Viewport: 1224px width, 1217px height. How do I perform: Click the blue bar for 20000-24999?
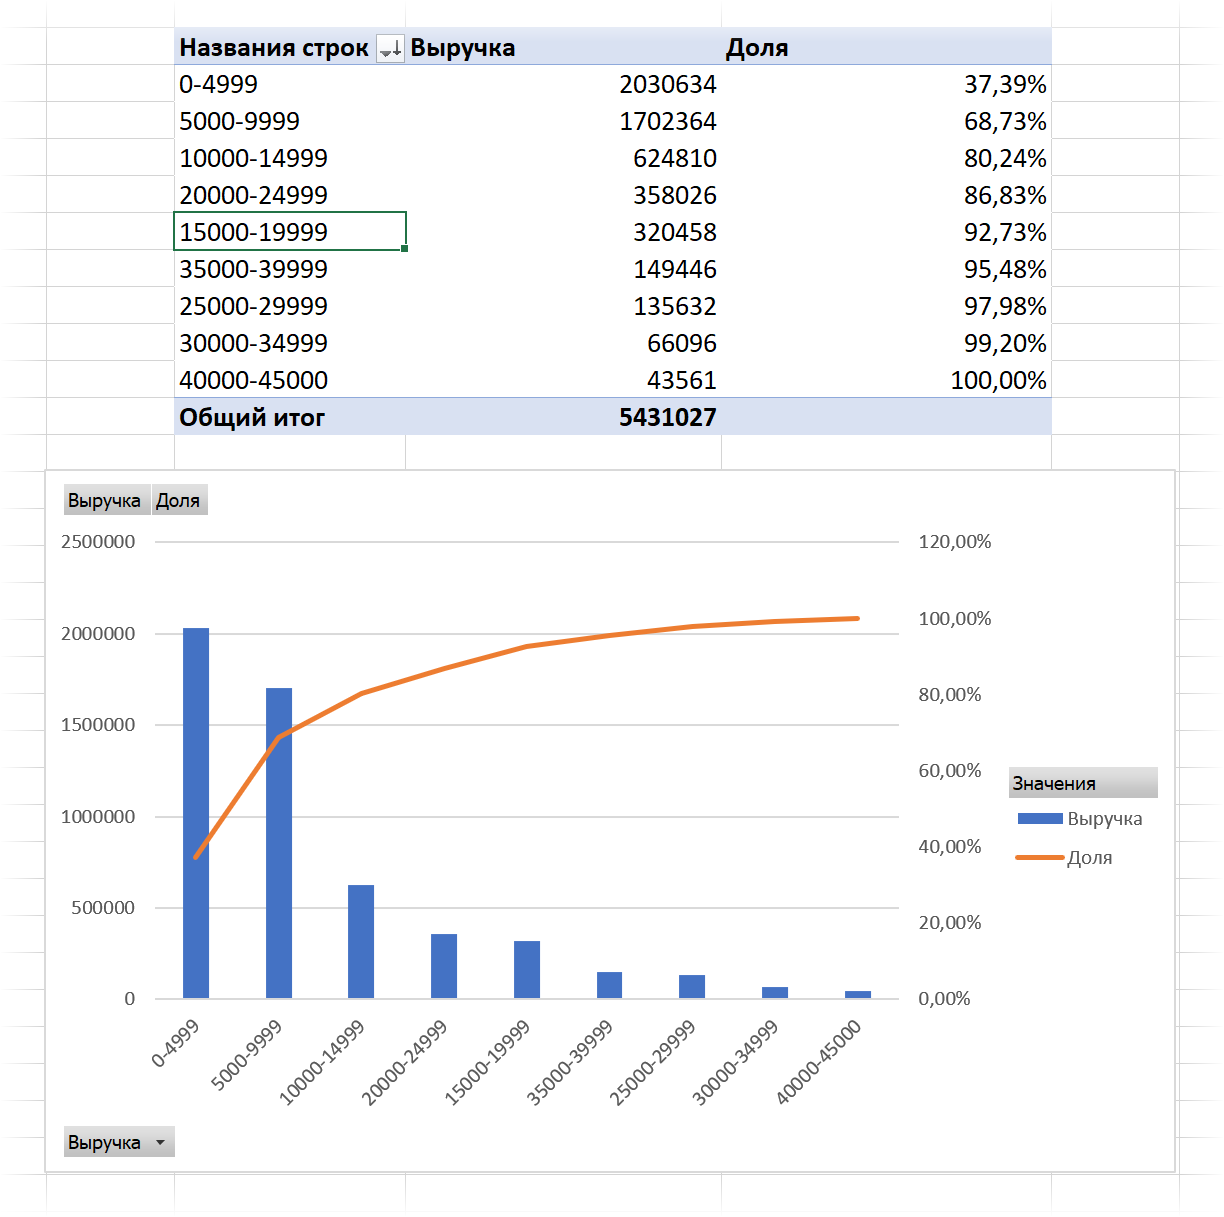[x=444, y=966]
